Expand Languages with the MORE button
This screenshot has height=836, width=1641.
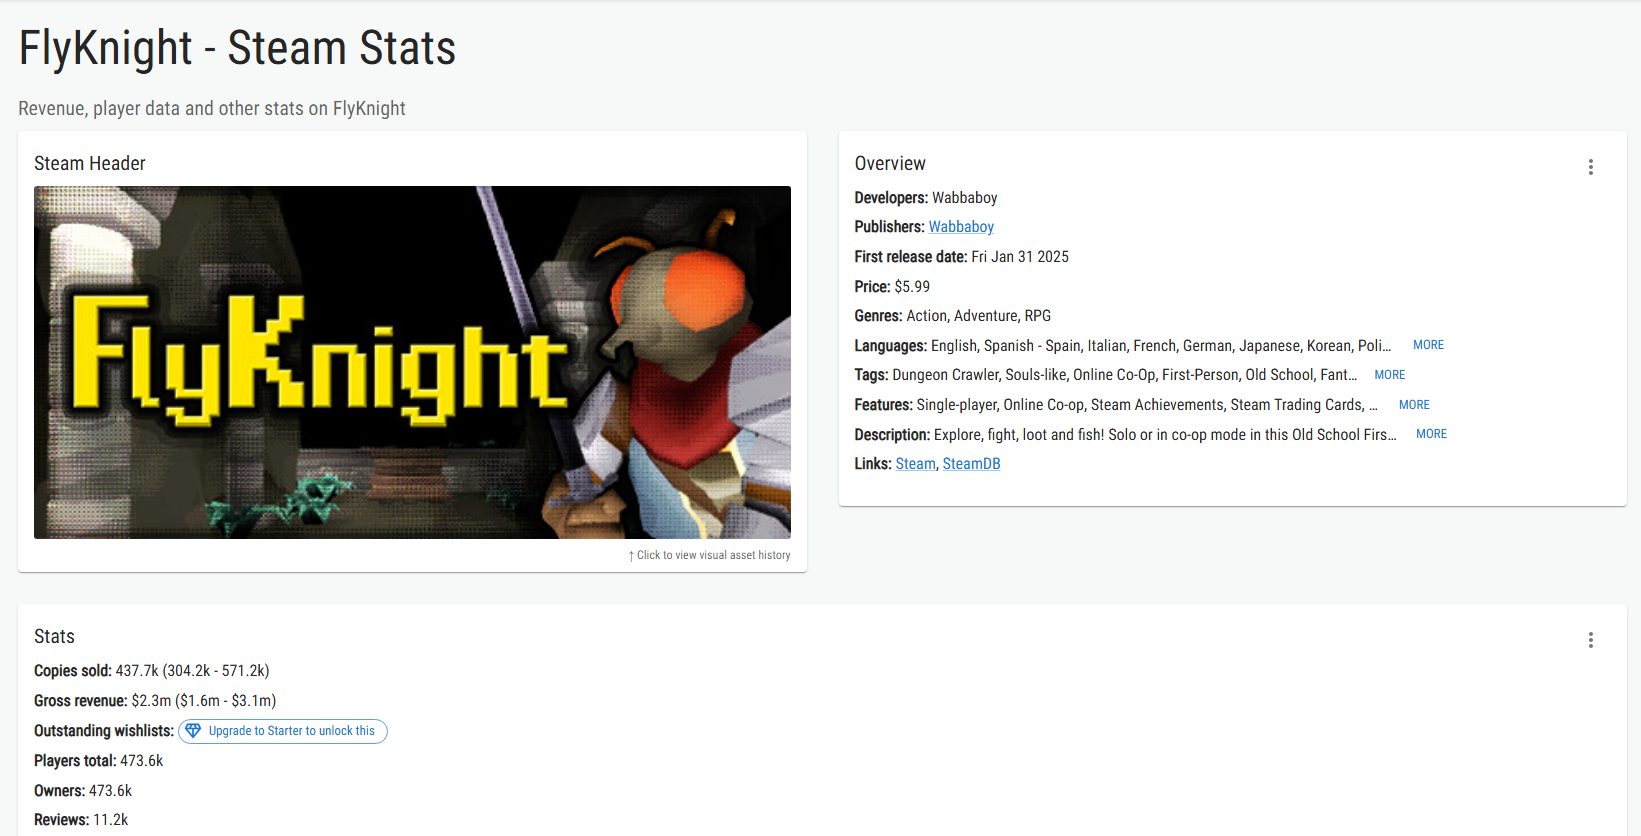point(1428,345)
